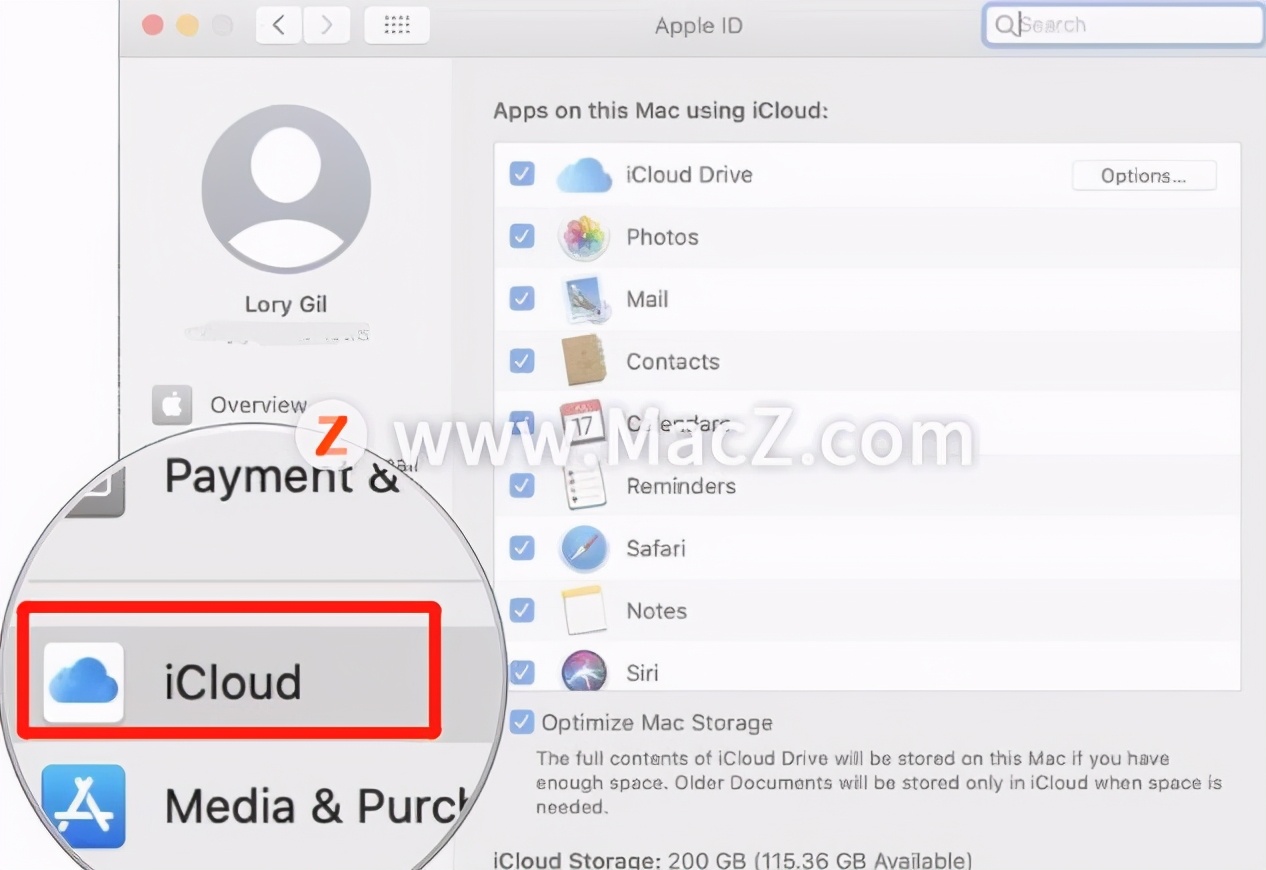
Task: Select the Calendars icon
Action: (x=585, y=423)
